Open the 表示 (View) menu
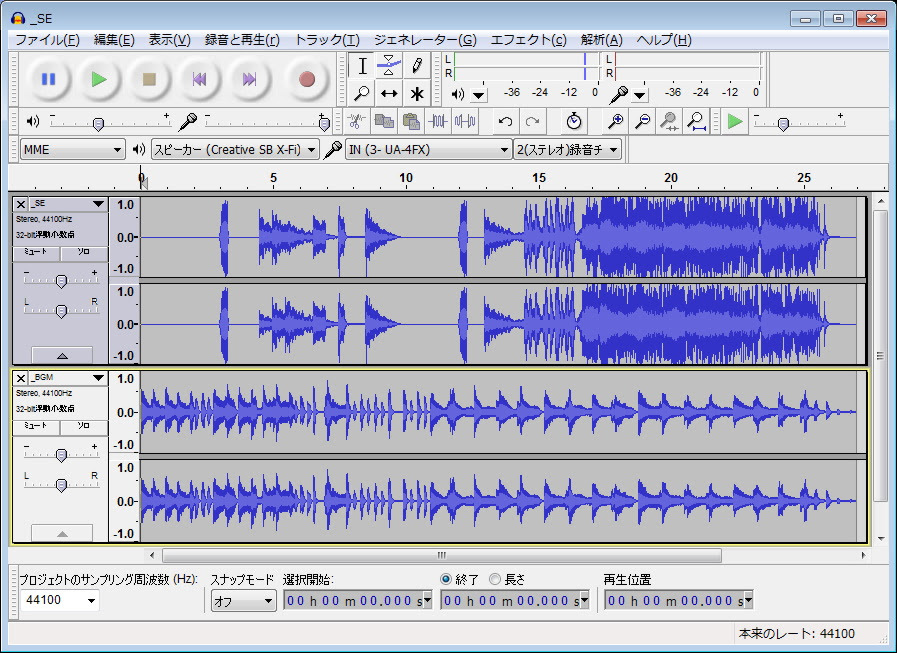The image size is (897, 653). coord(169,40)
